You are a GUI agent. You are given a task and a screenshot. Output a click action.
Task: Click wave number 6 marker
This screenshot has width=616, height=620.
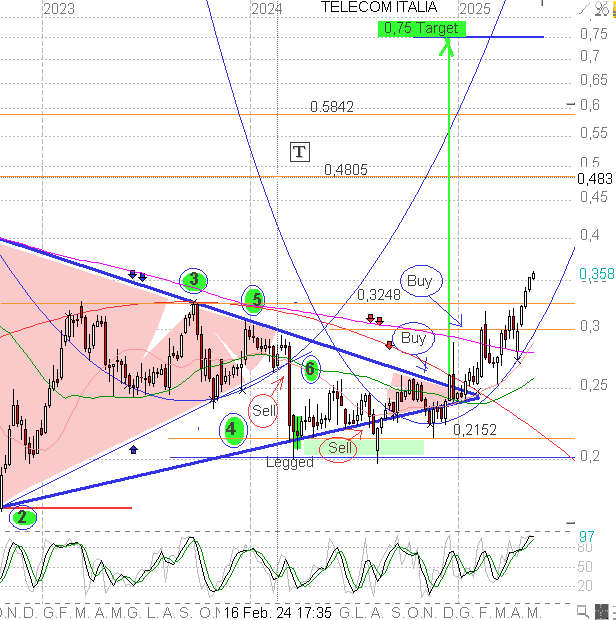310,369
